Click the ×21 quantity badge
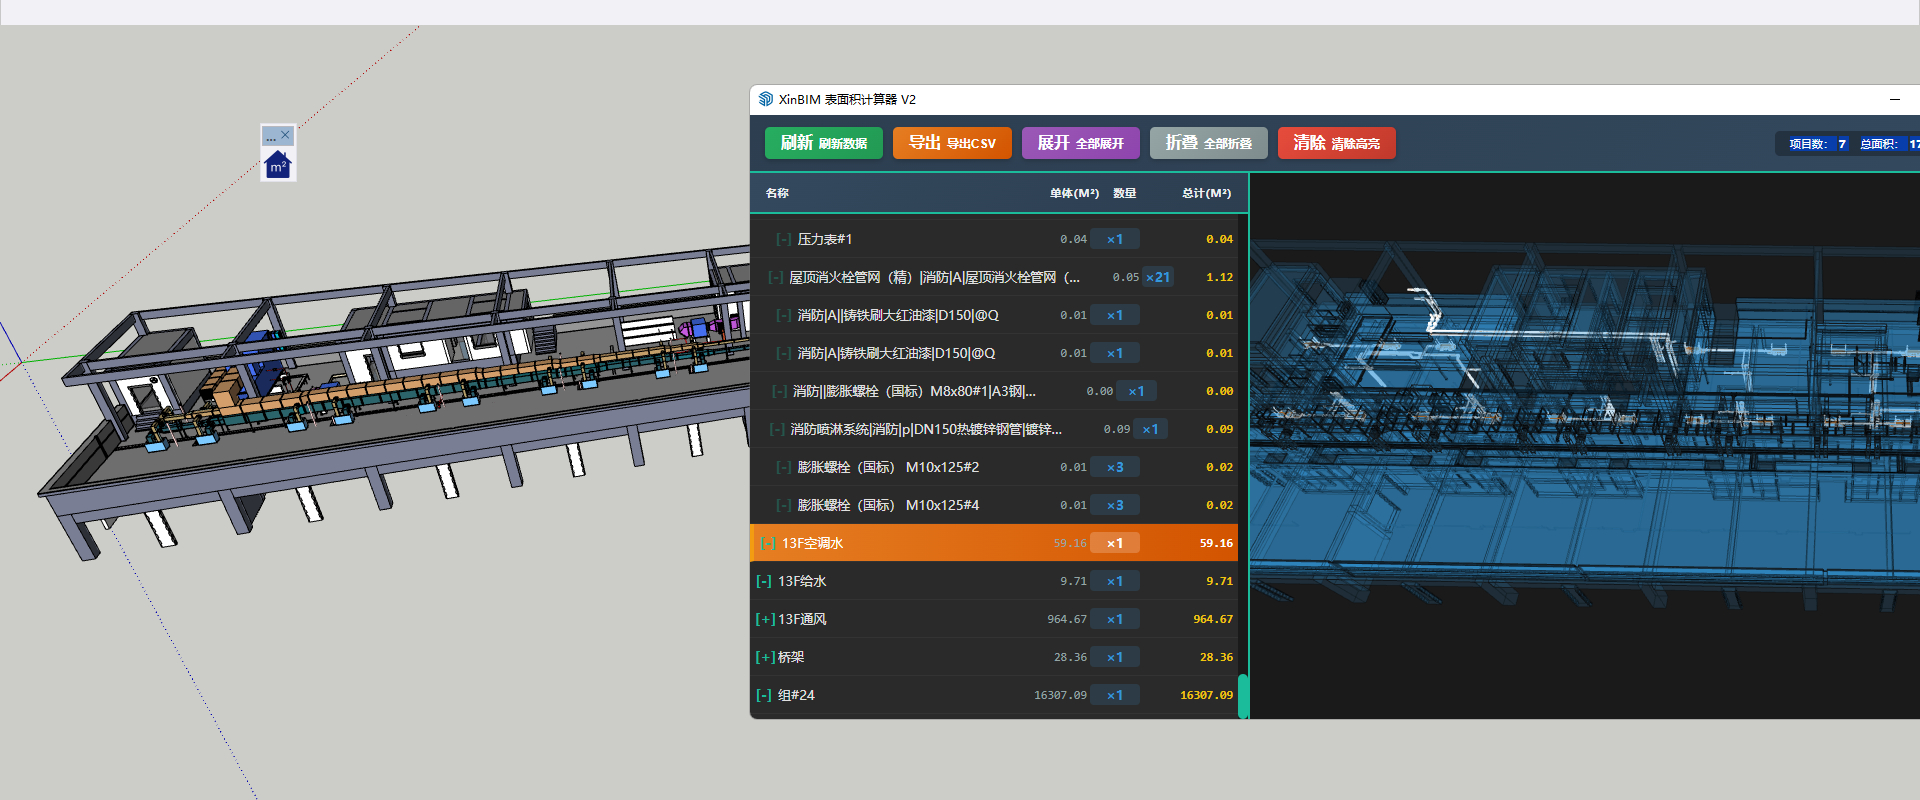1920x800 pixels. click(1157, 277)
